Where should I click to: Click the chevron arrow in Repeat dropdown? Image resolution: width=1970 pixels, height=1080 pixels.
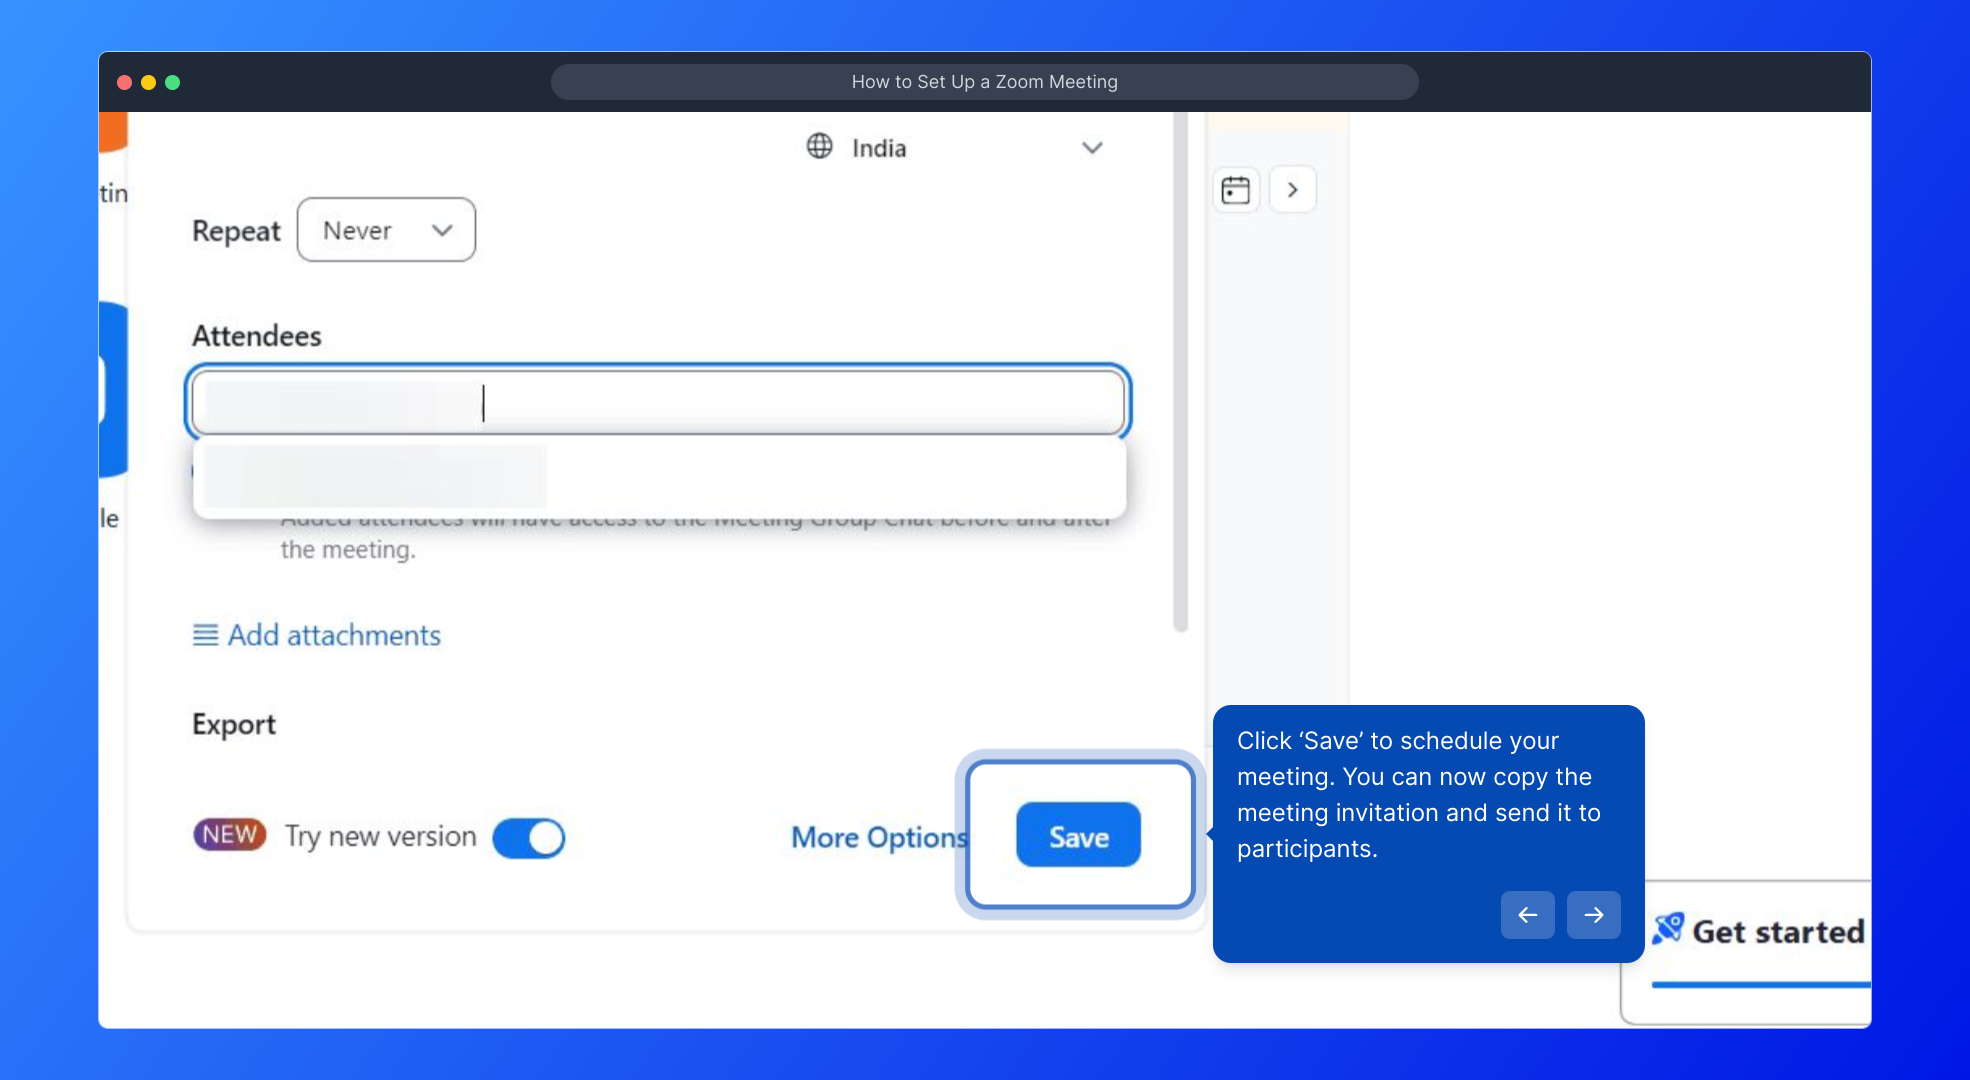(442, 230)
